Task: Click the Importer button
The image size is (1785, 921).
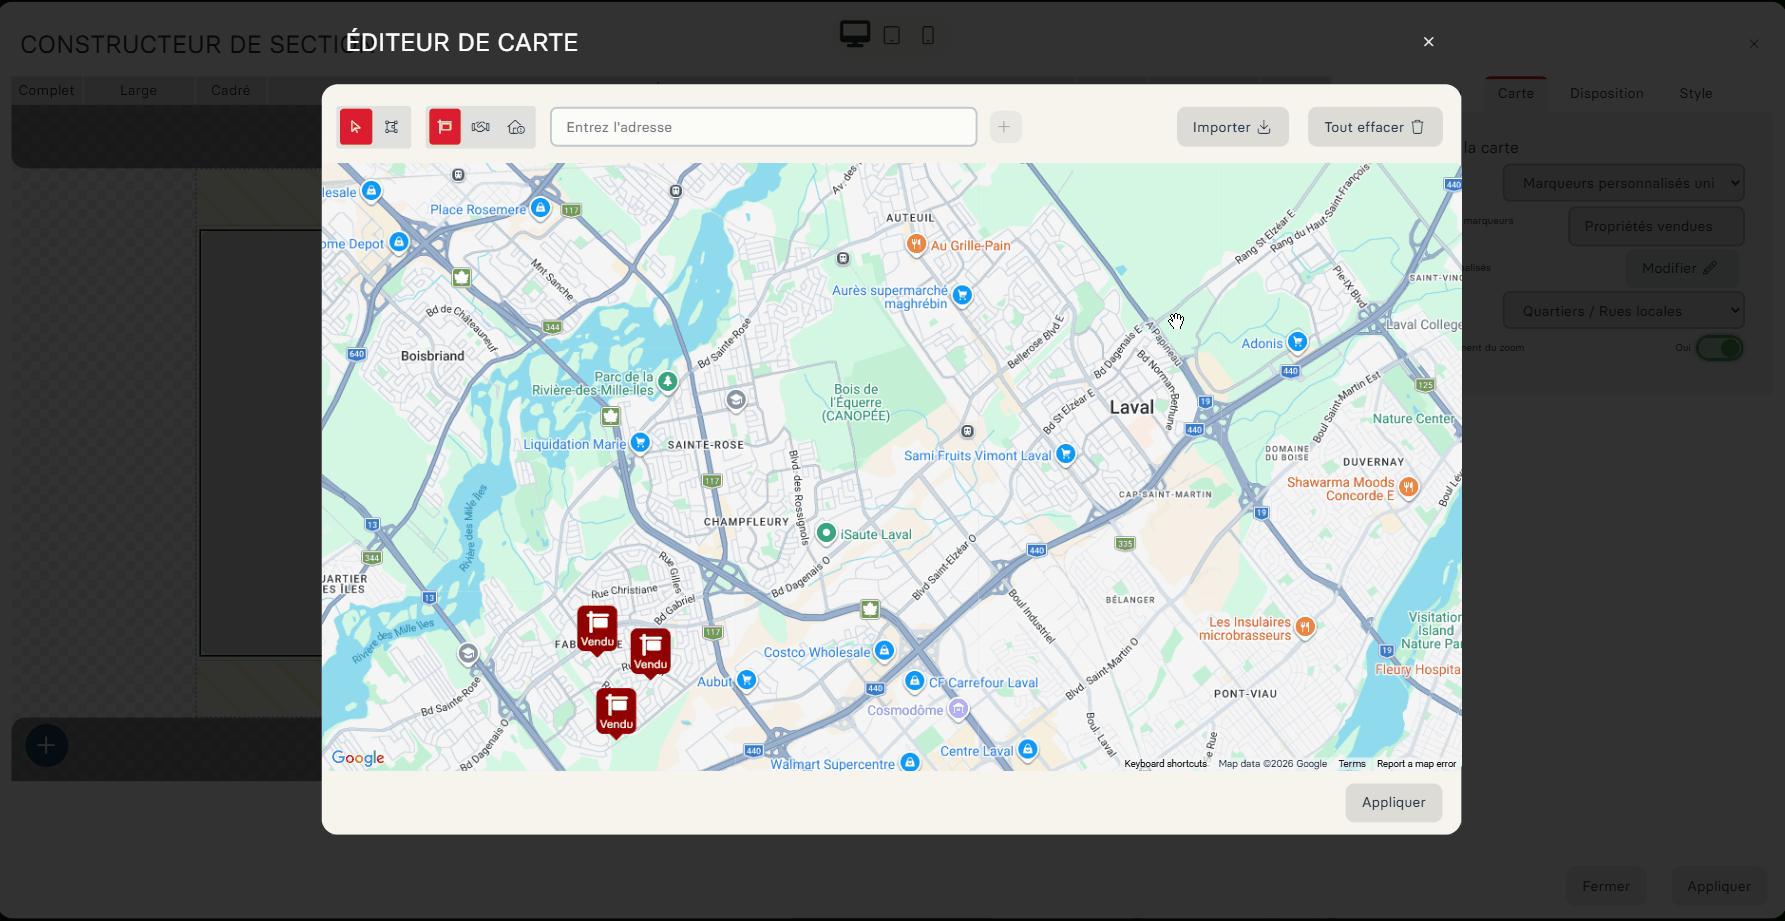Action: point(1232,127)
